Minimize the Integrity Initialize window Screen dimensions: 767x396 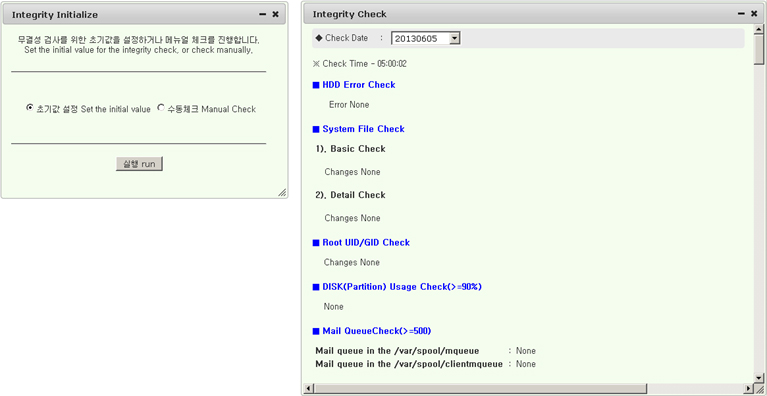tap(263, 15)
